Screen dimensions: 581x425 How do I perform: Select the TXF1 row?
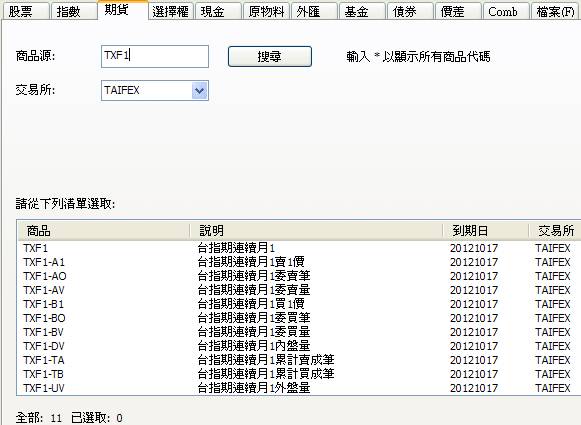click(x=299, y=248)
